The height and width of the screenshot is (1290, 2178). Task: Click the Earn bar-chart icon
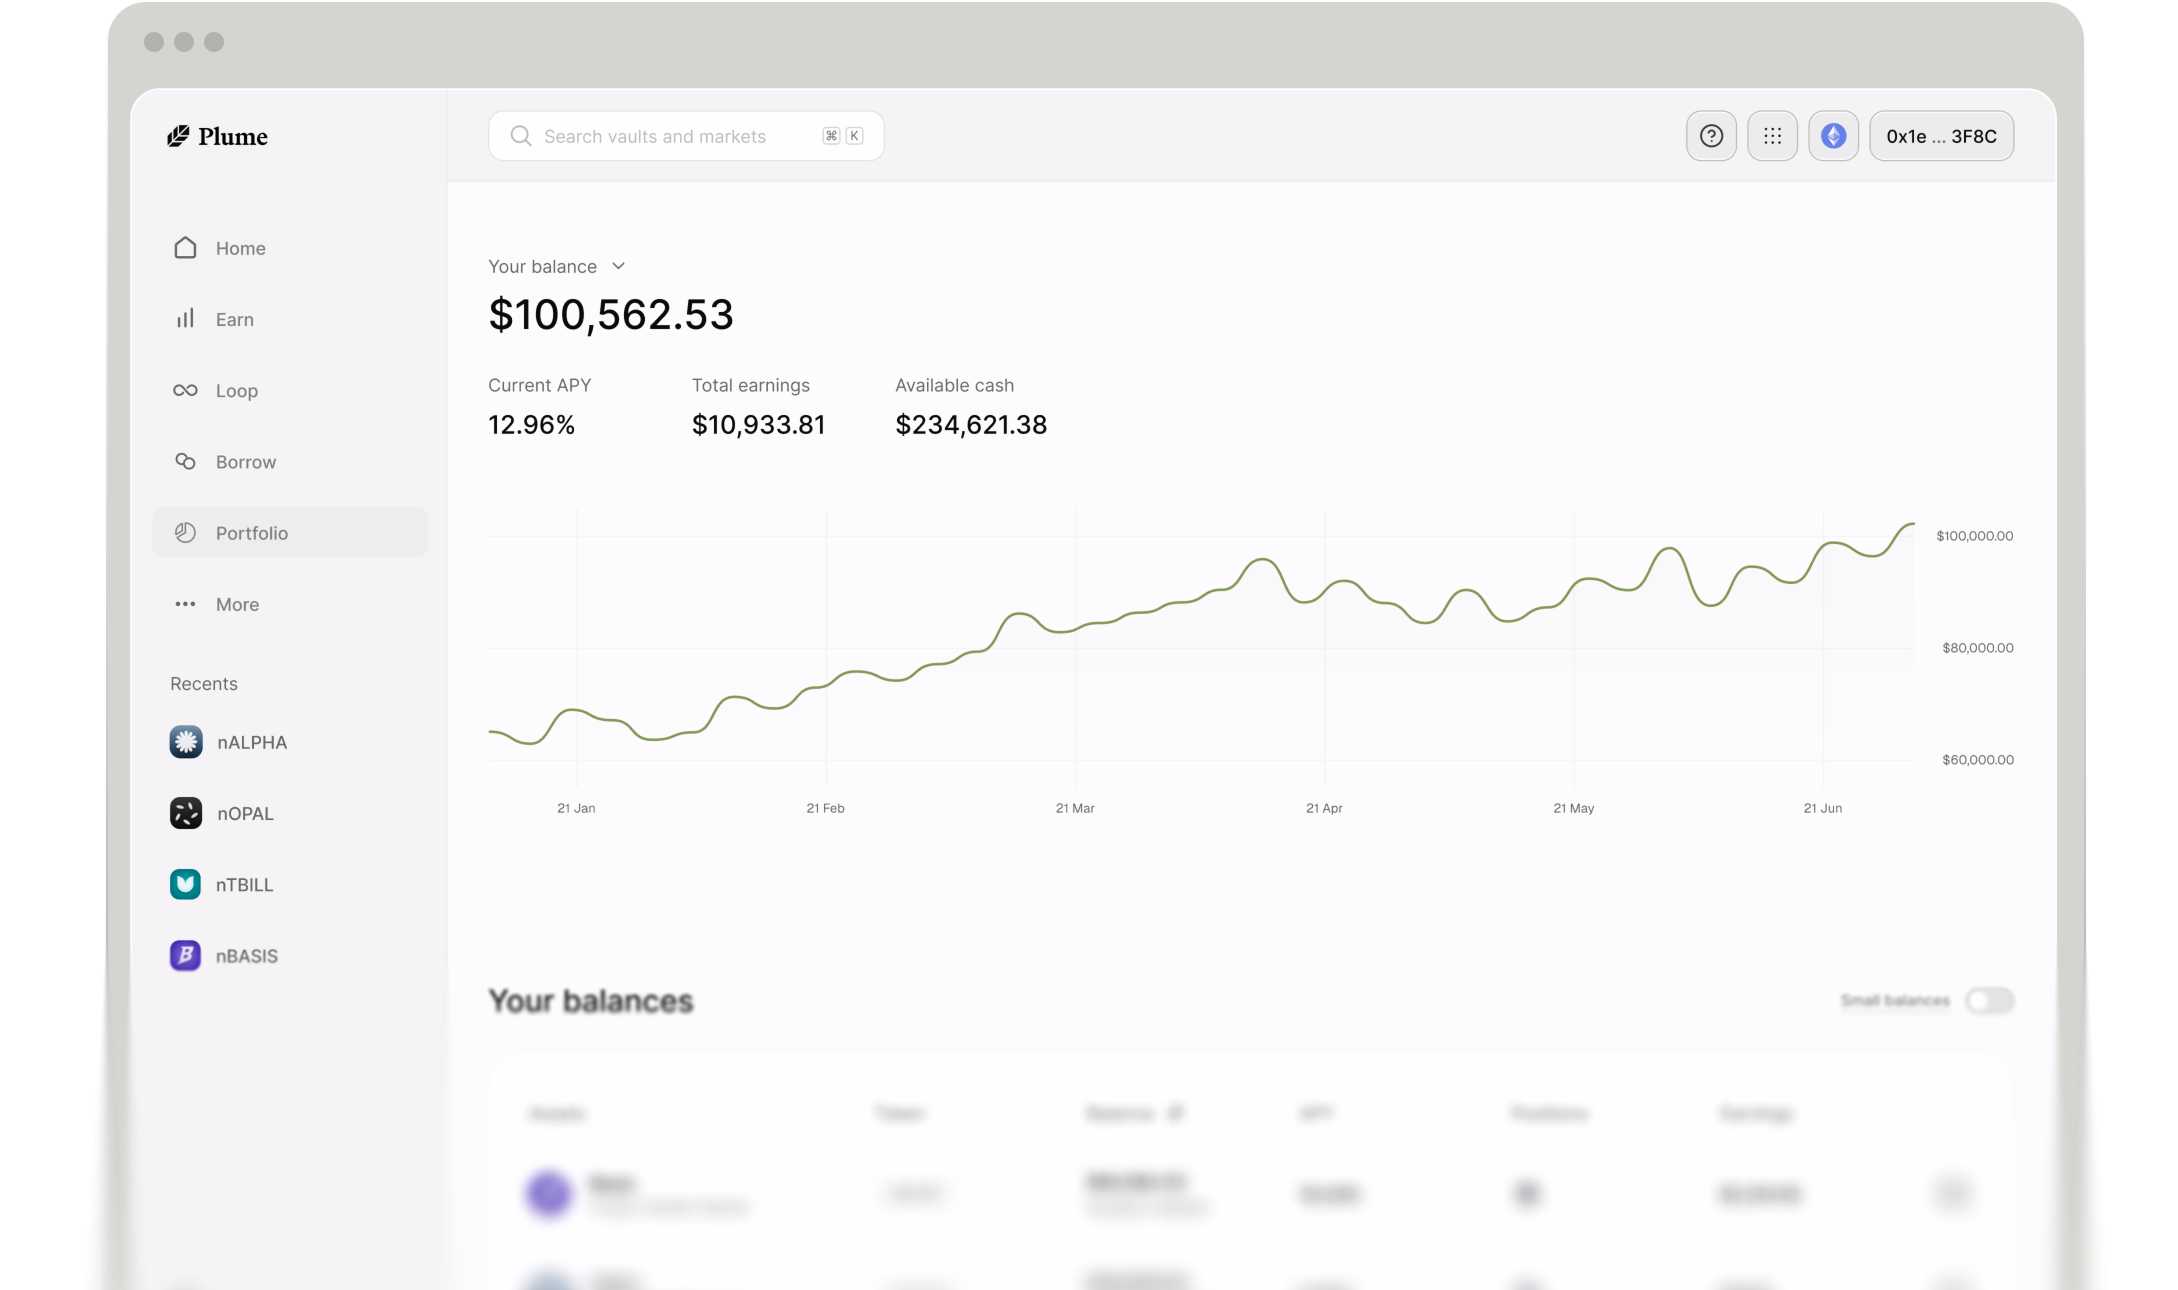click(x=185, y=318)
